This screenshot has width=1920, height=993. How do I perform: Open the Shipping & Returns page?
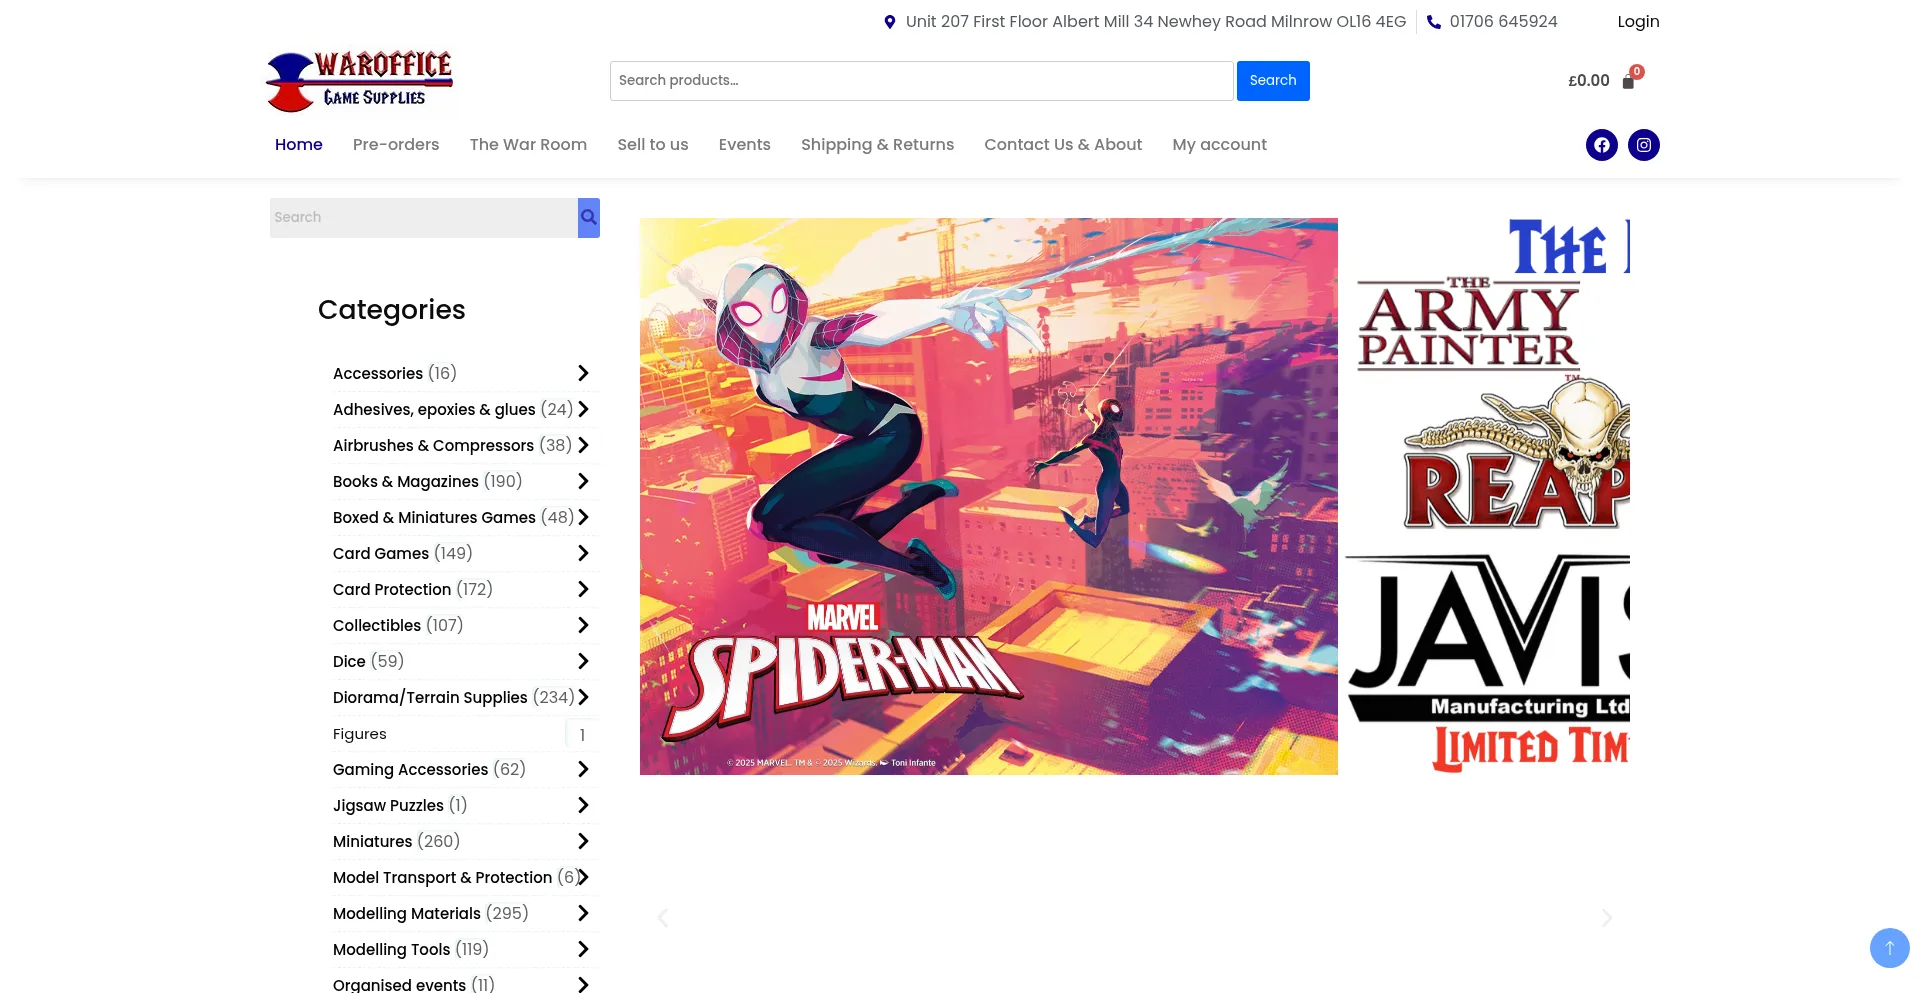877,144
